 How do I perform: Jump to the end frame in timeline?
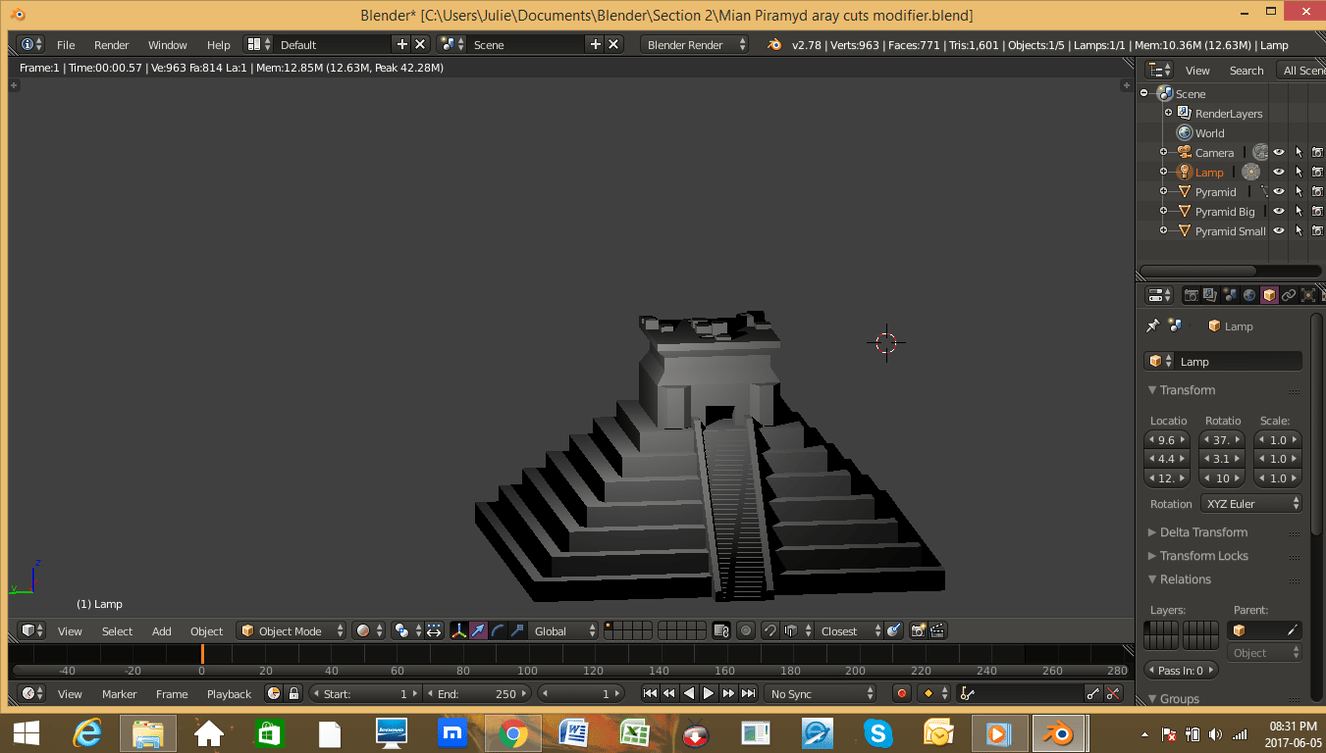point(748,694)
